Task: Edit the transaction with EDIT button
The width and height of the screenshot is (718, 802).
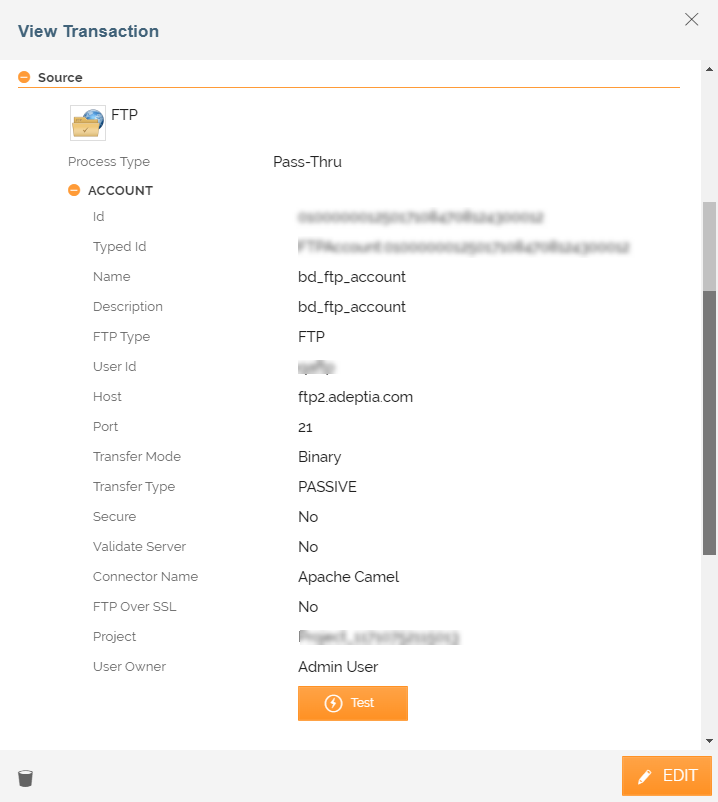Action: pyautogui.click(x=667, y=776)
